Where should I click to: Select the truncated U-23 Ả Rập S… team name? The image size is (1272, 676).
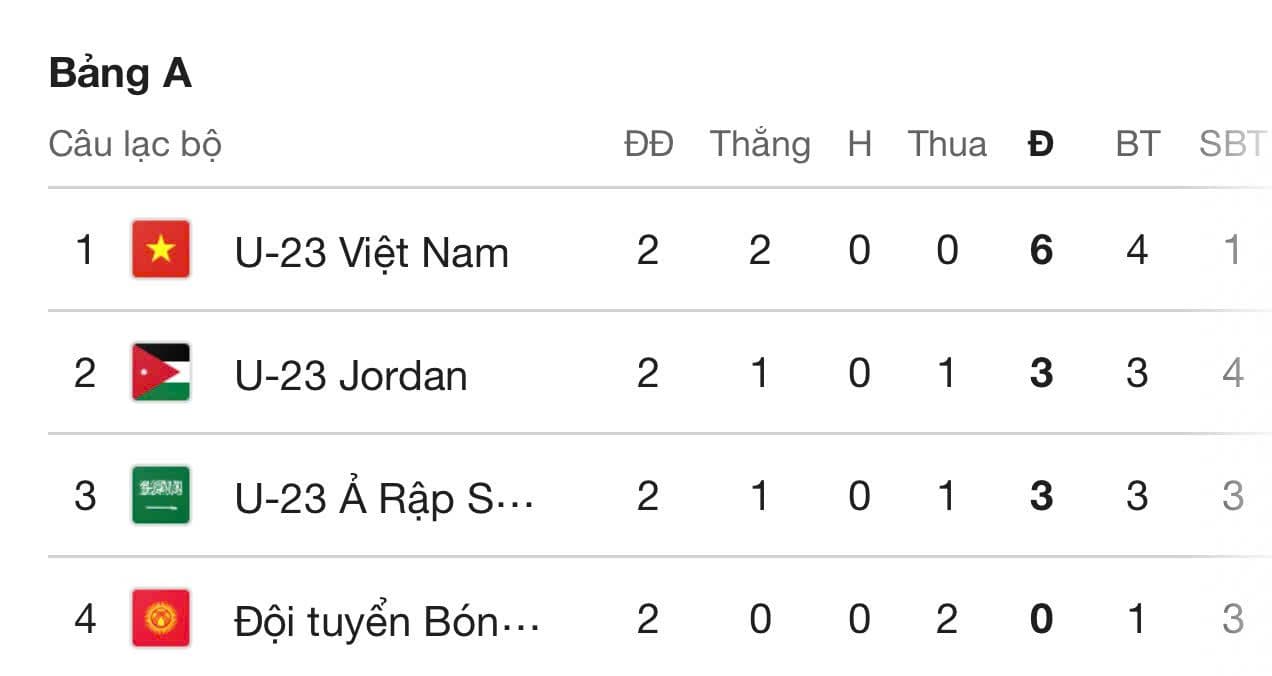pyautogui.click(x=384, y=499)
